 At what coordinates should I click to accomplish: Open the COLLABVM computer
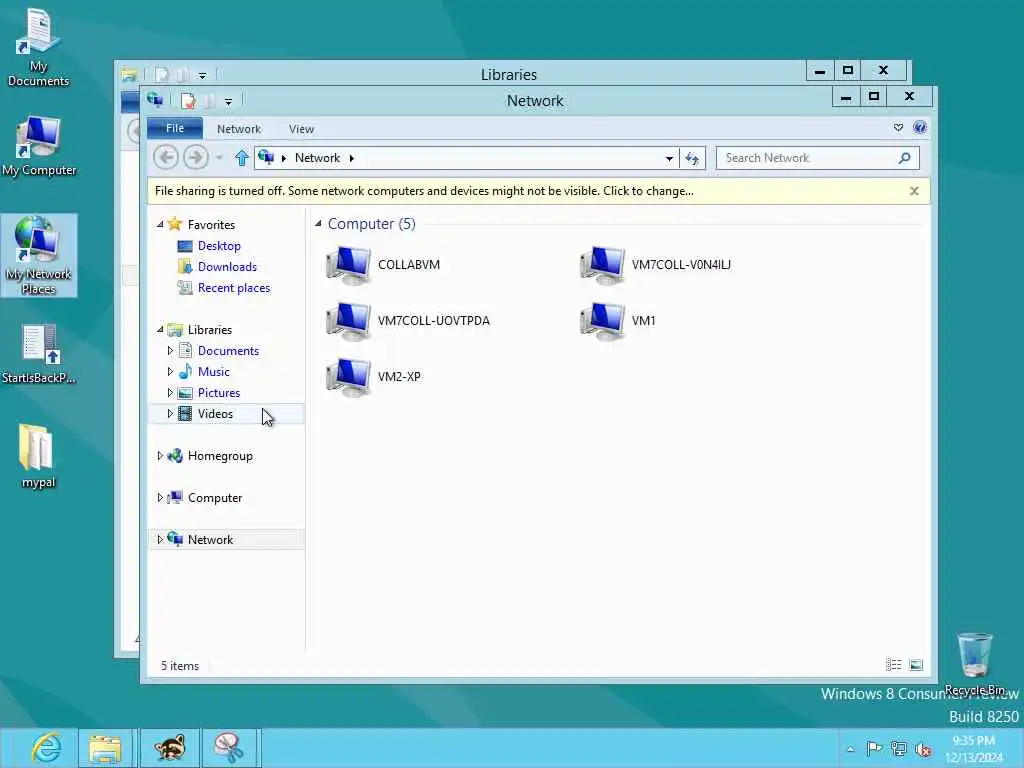pos(383,264)
